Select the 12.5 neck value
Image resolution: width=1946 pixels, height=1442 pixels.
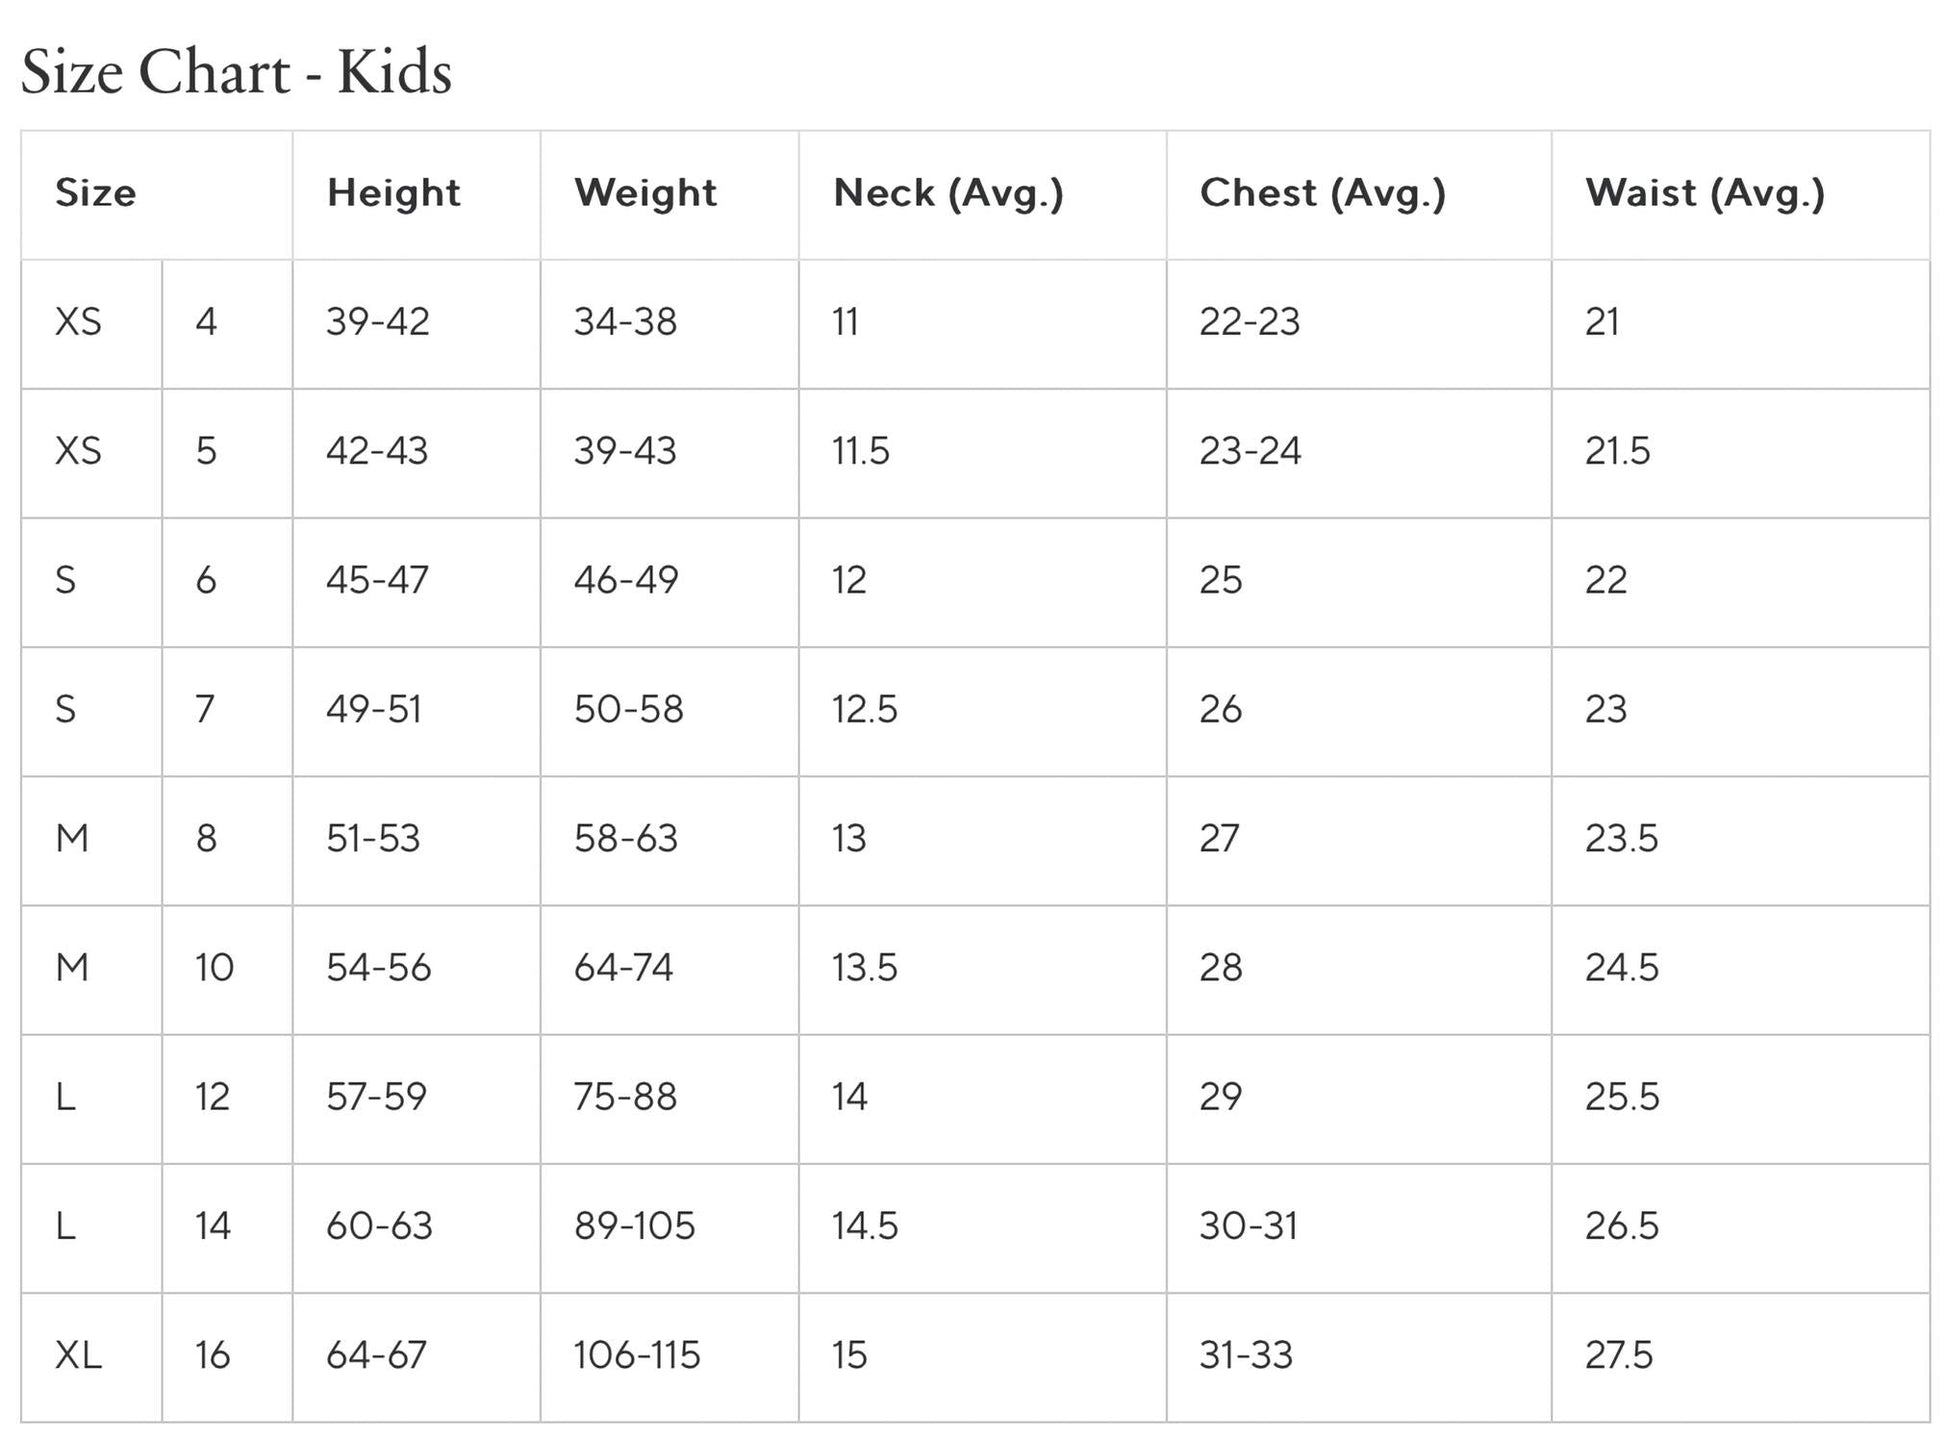(x=864, y=709)
